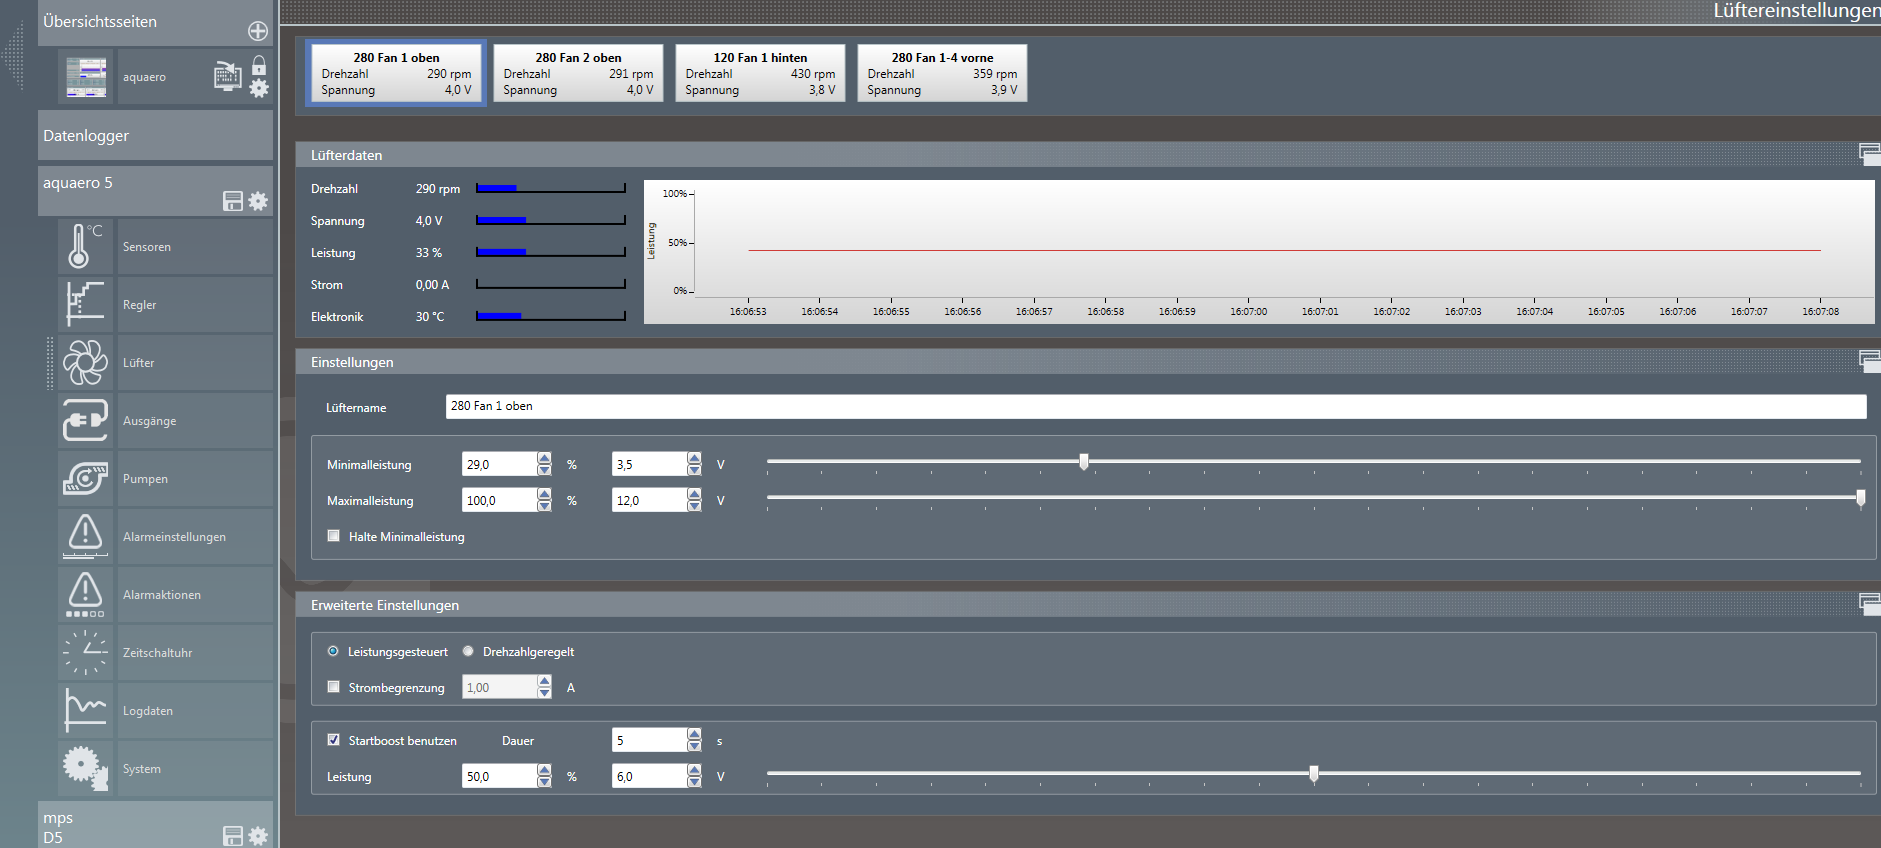Open the Alarmeinstellungen warning icon

[85, 536]
